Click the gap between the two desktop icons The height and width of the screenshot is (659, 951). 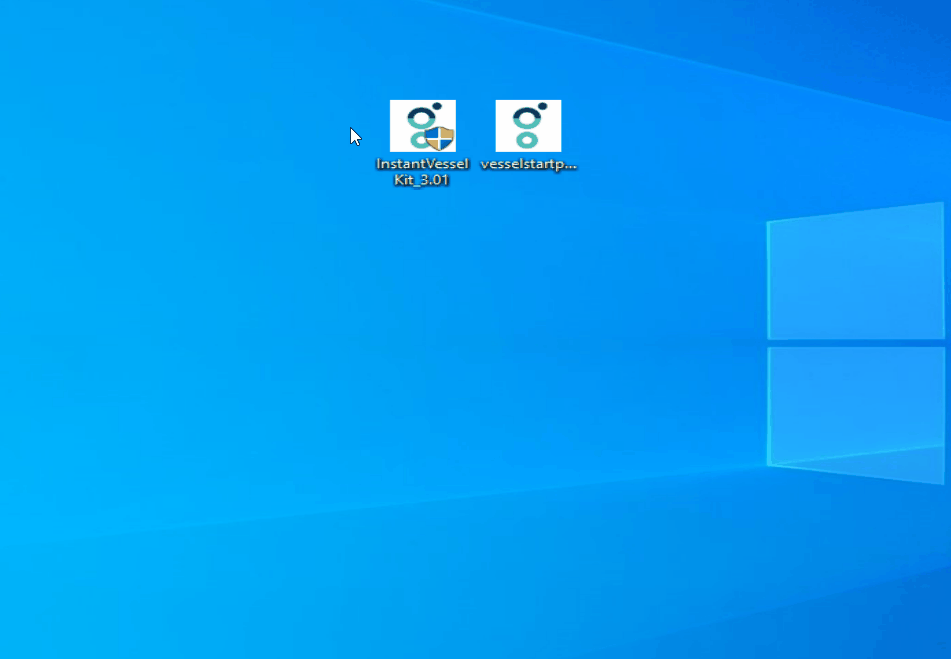point(476,126)
